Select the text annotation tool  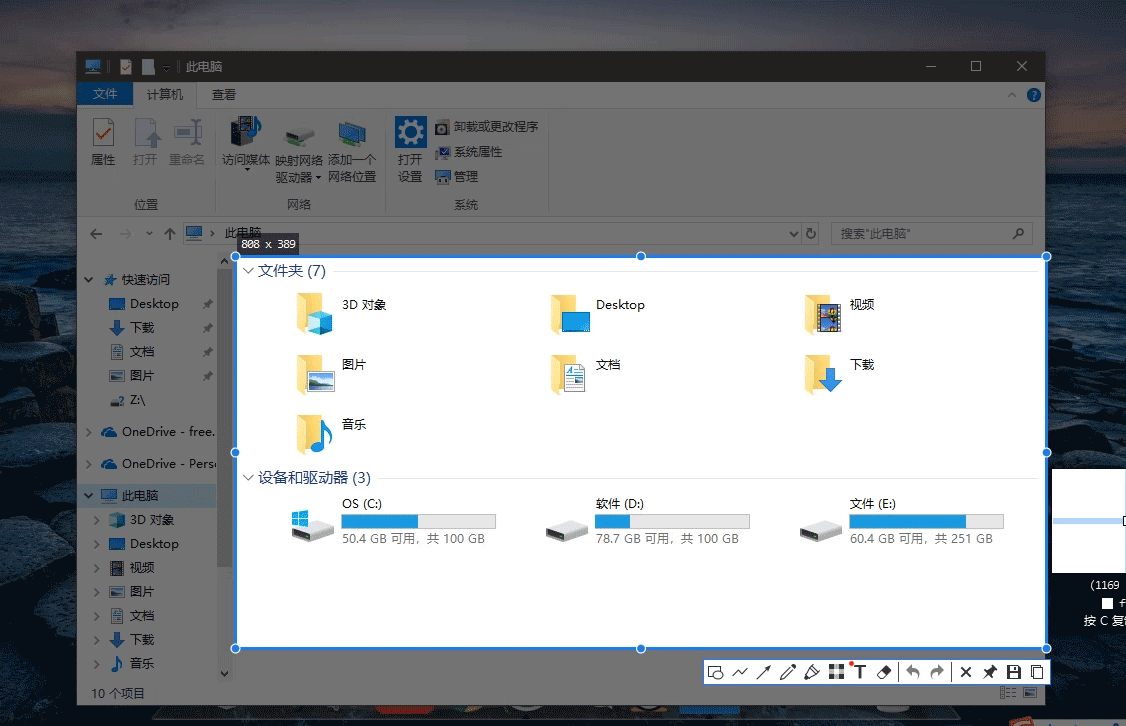tap(860, 672)
